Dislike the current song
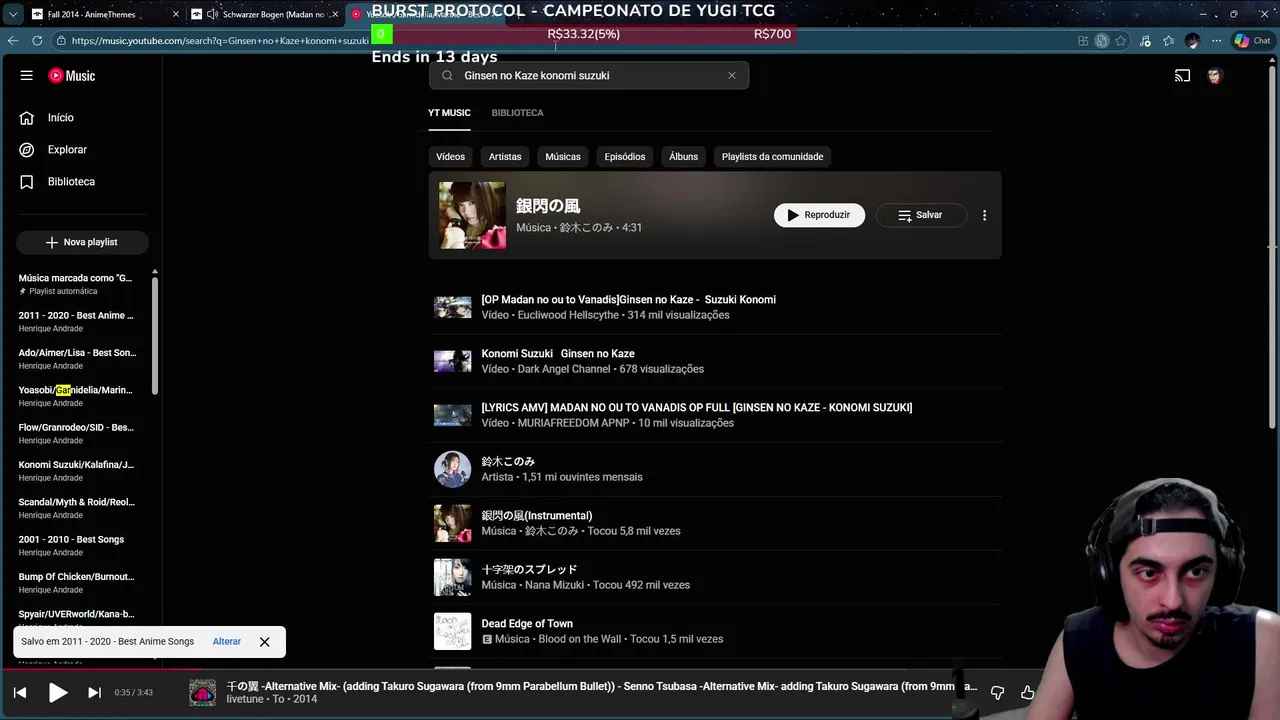The height and width of the screenshot is (720, 1280). click(x=997, y=692)
